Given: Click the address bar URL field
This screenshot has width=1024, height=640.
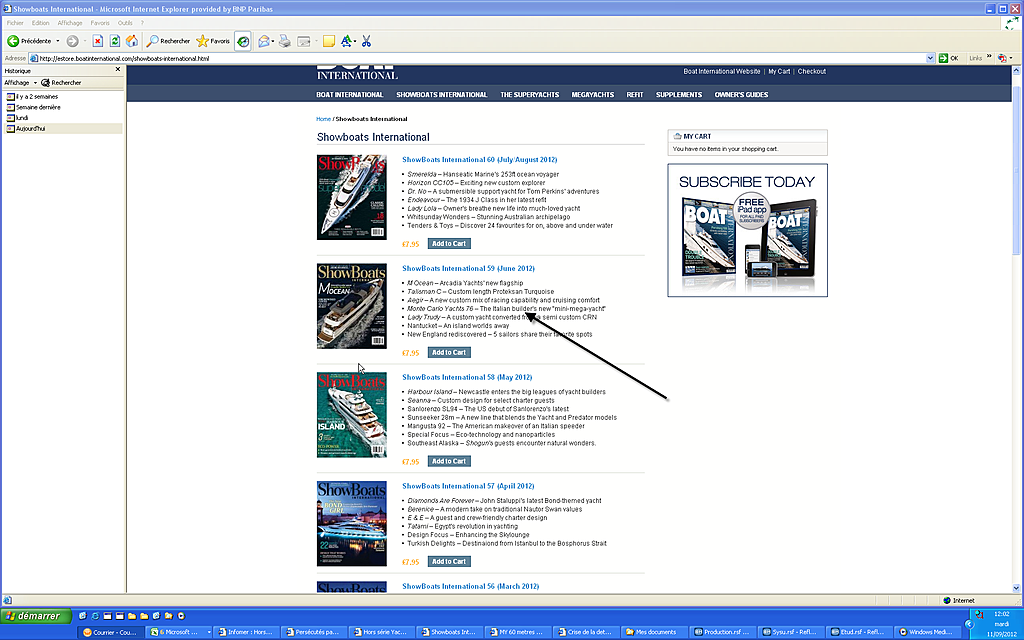Looking at the screenshot, I should (x=482, y=58).
